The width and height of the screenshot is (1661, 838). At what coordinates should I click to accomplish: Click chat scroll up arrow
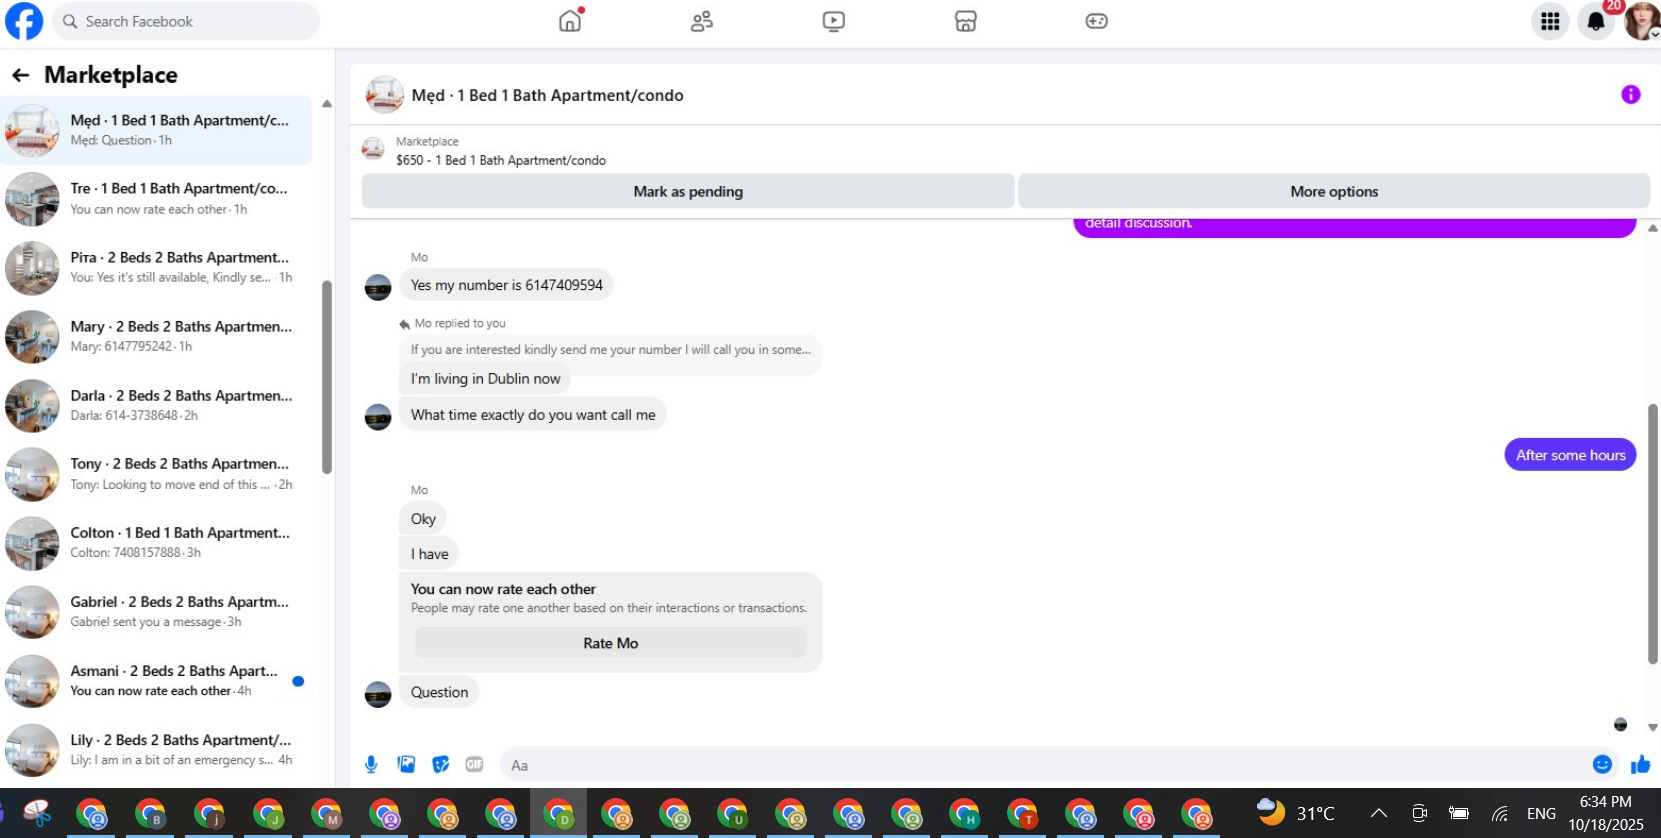[1652, 229]
